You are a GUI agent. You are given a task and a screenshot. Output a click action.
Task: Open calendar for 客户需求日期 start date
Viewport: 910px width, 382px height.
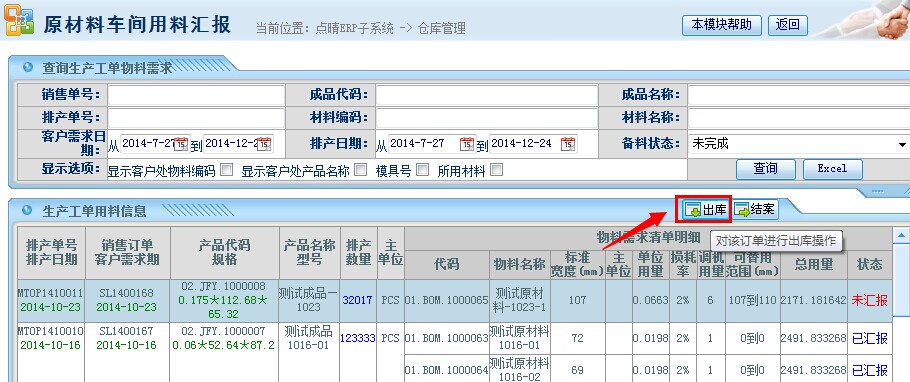coord(181,143)
